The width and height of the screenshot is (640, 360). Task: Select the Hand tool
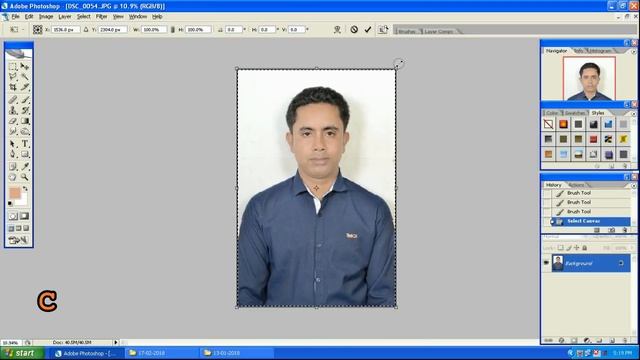tap(13, 177)
